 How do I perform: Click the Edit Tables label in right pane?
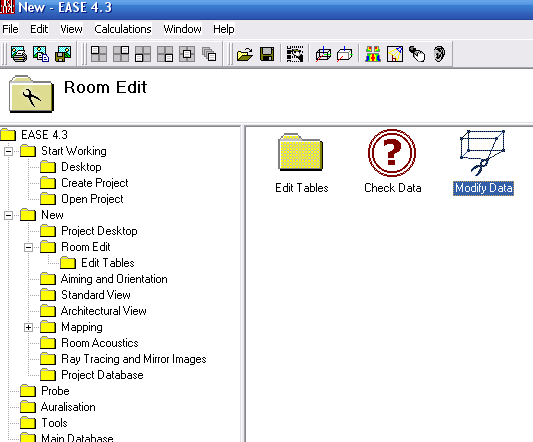(302, 188)
